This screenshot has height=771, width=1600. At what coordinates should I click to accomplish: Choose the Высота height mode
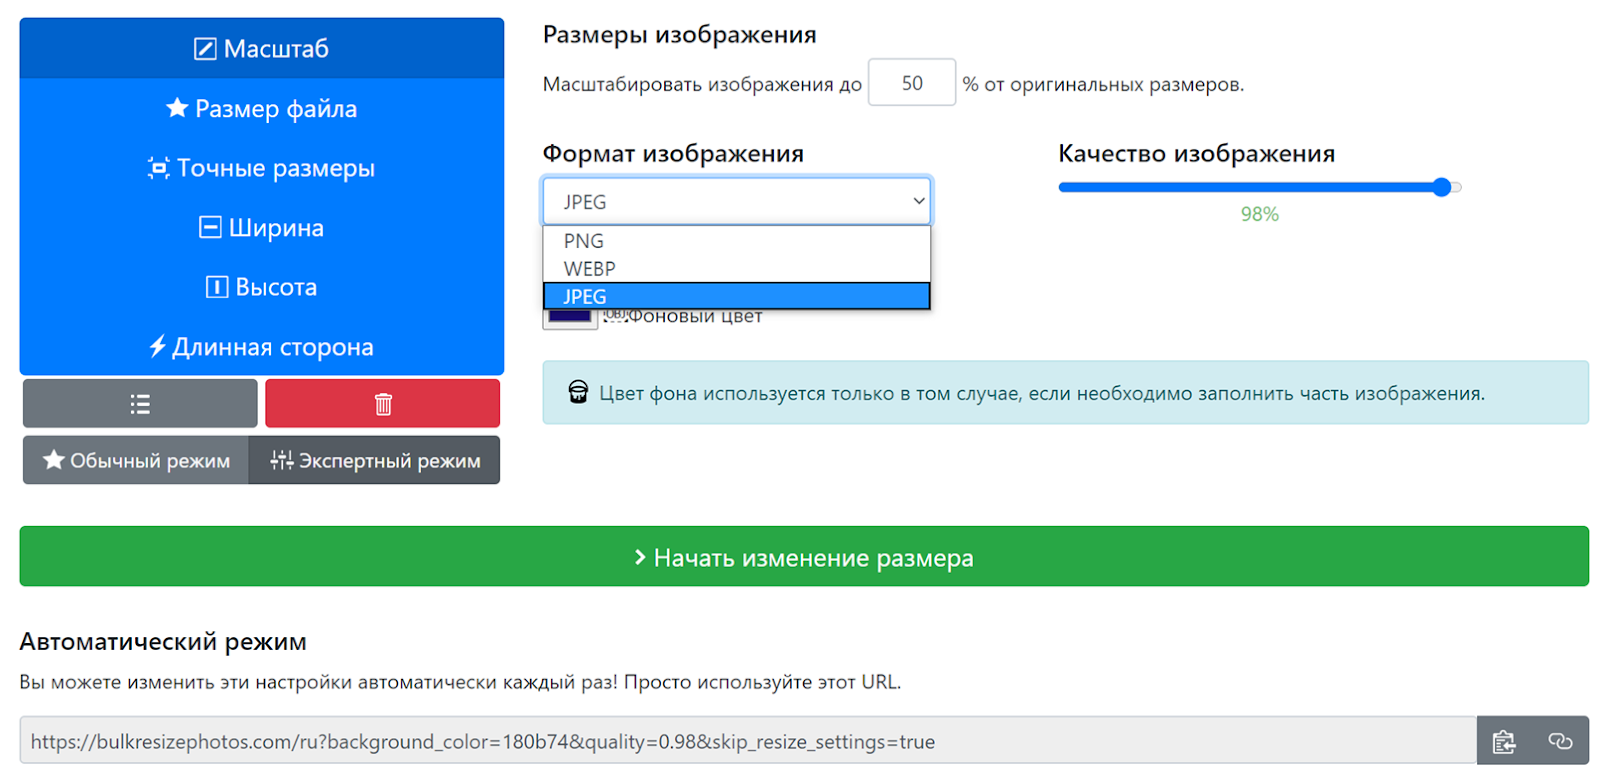point(261,287)
